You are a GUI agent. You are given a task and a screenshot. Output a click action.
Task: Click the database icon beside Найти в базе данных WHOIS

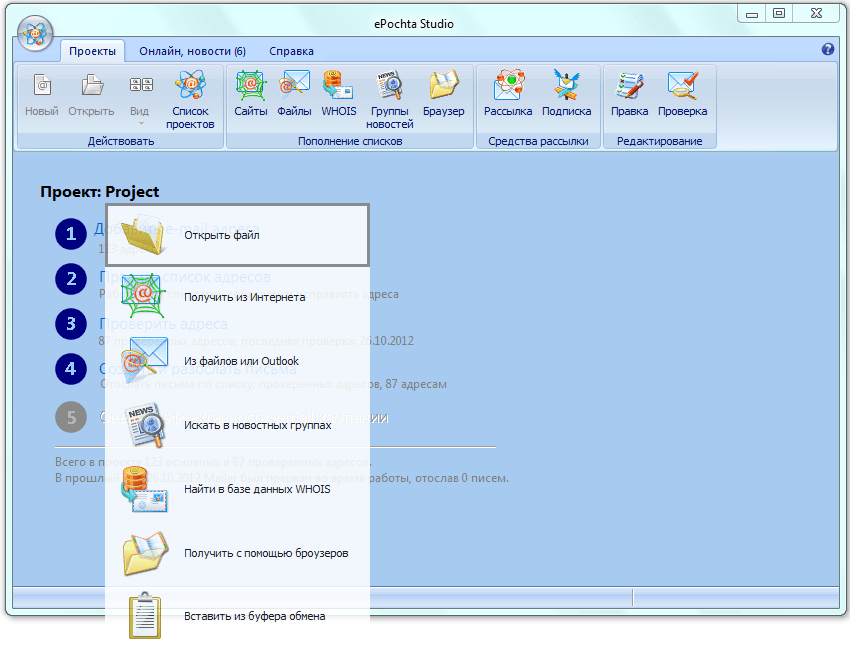pyautogui.click(x=144, y=489)
